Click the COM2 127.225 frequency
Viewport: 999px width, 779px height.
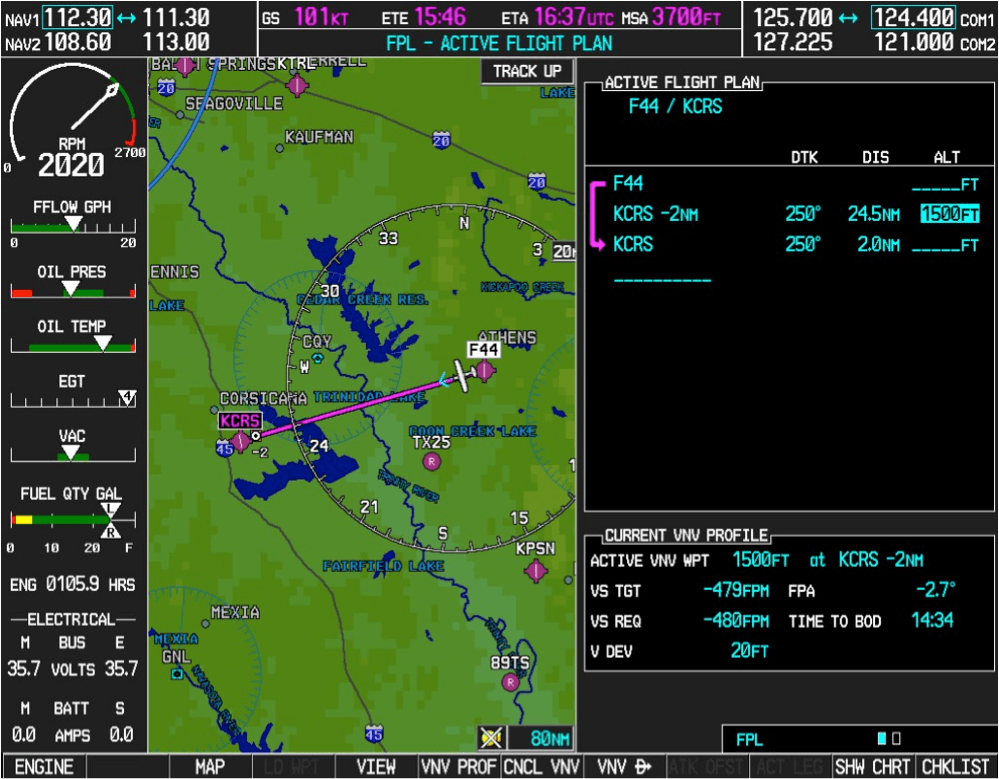tap(793, 43)
